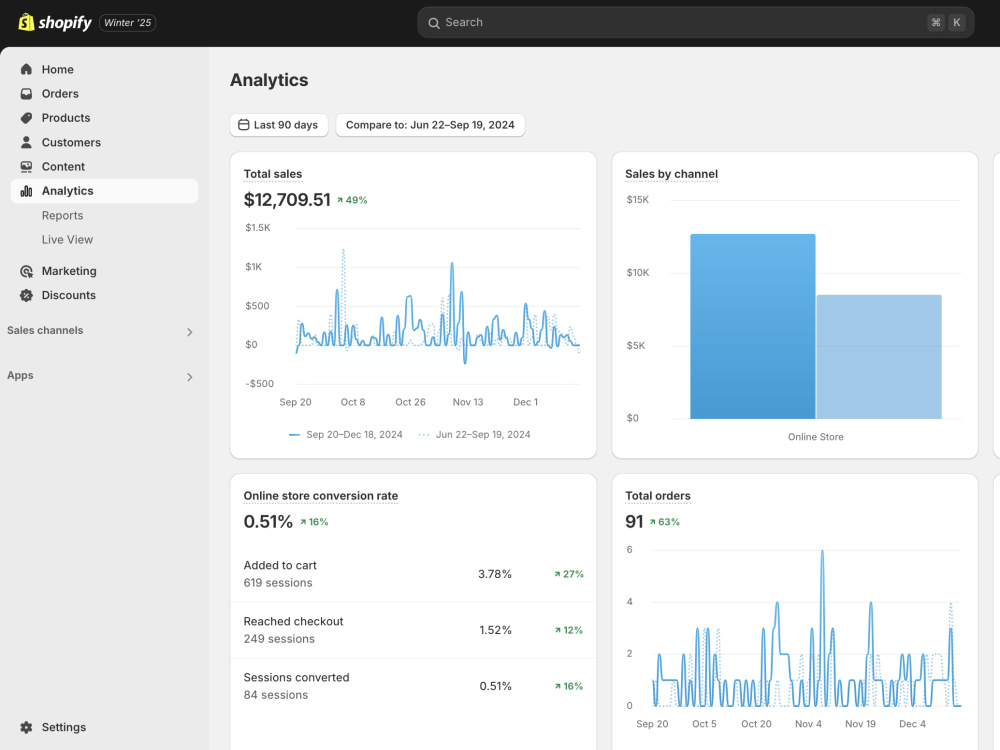The image size is (1000, 750).
Task: Click the 63% orders increase indicator
Action: point(665,522)
